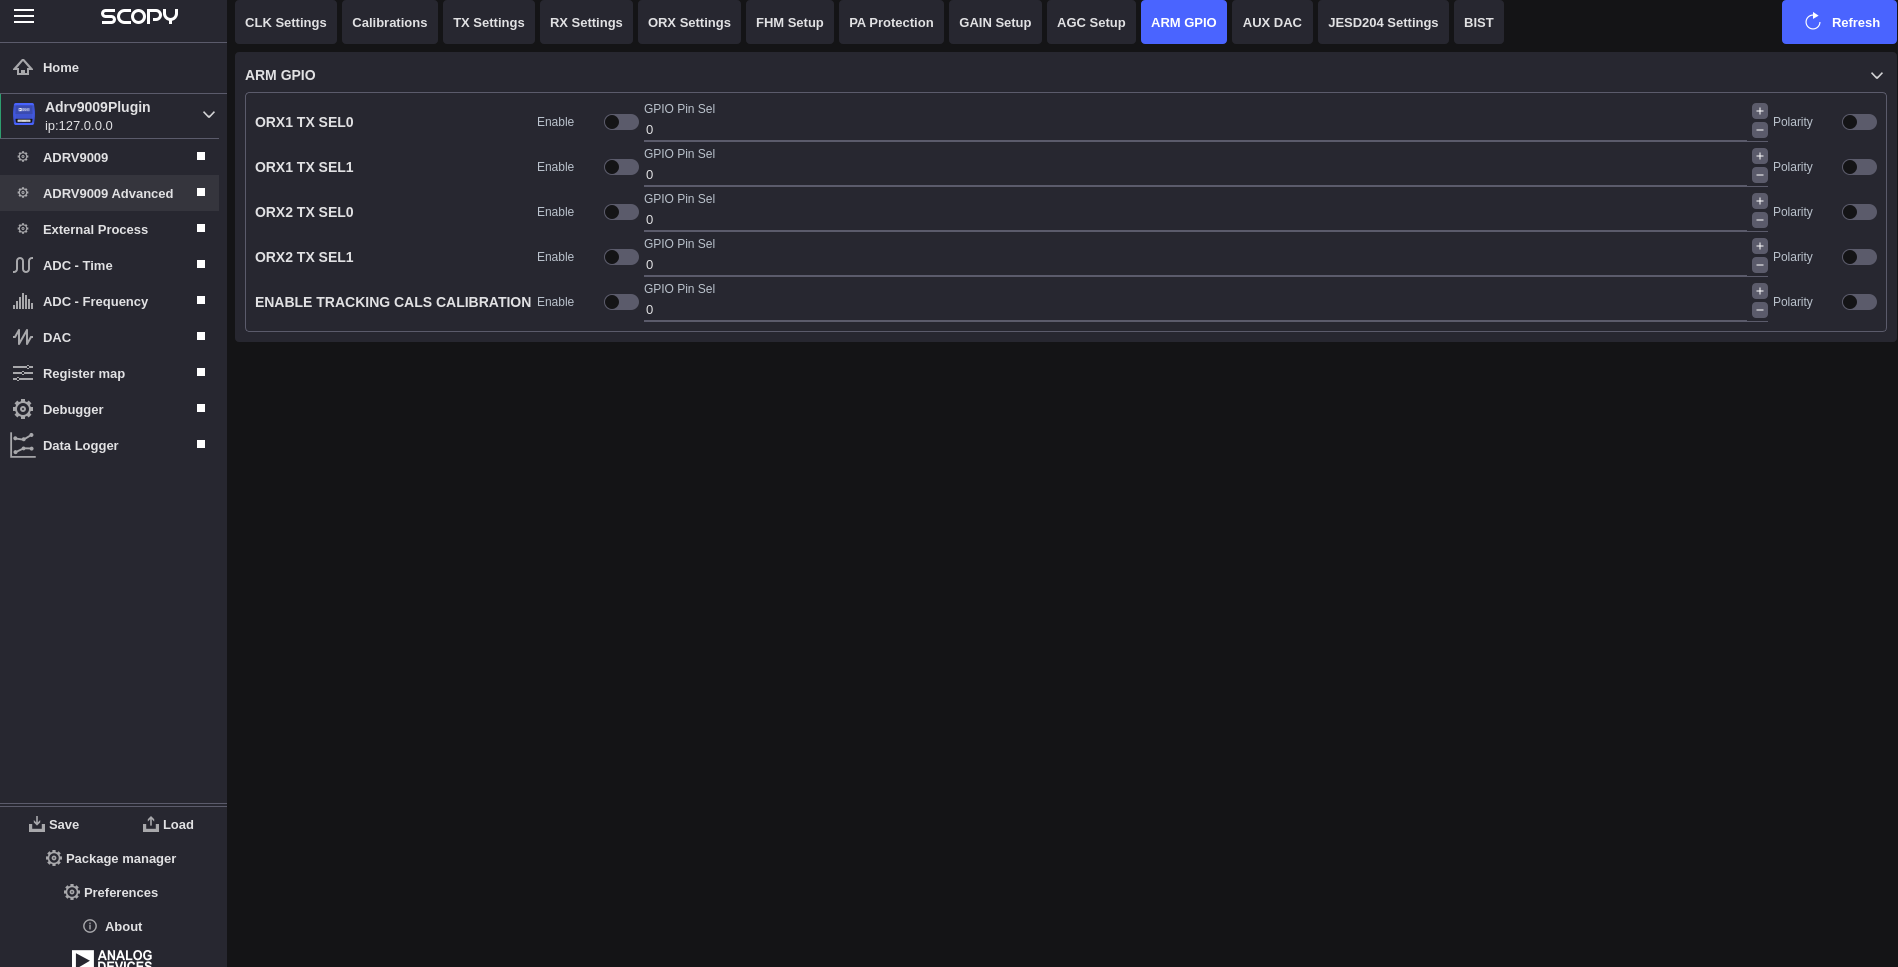Image resolution: width=1898 pixels, height=967 pixels.
Task: Enable ORX1 TX SEL0 switch
Action: [x=621, y=122]
